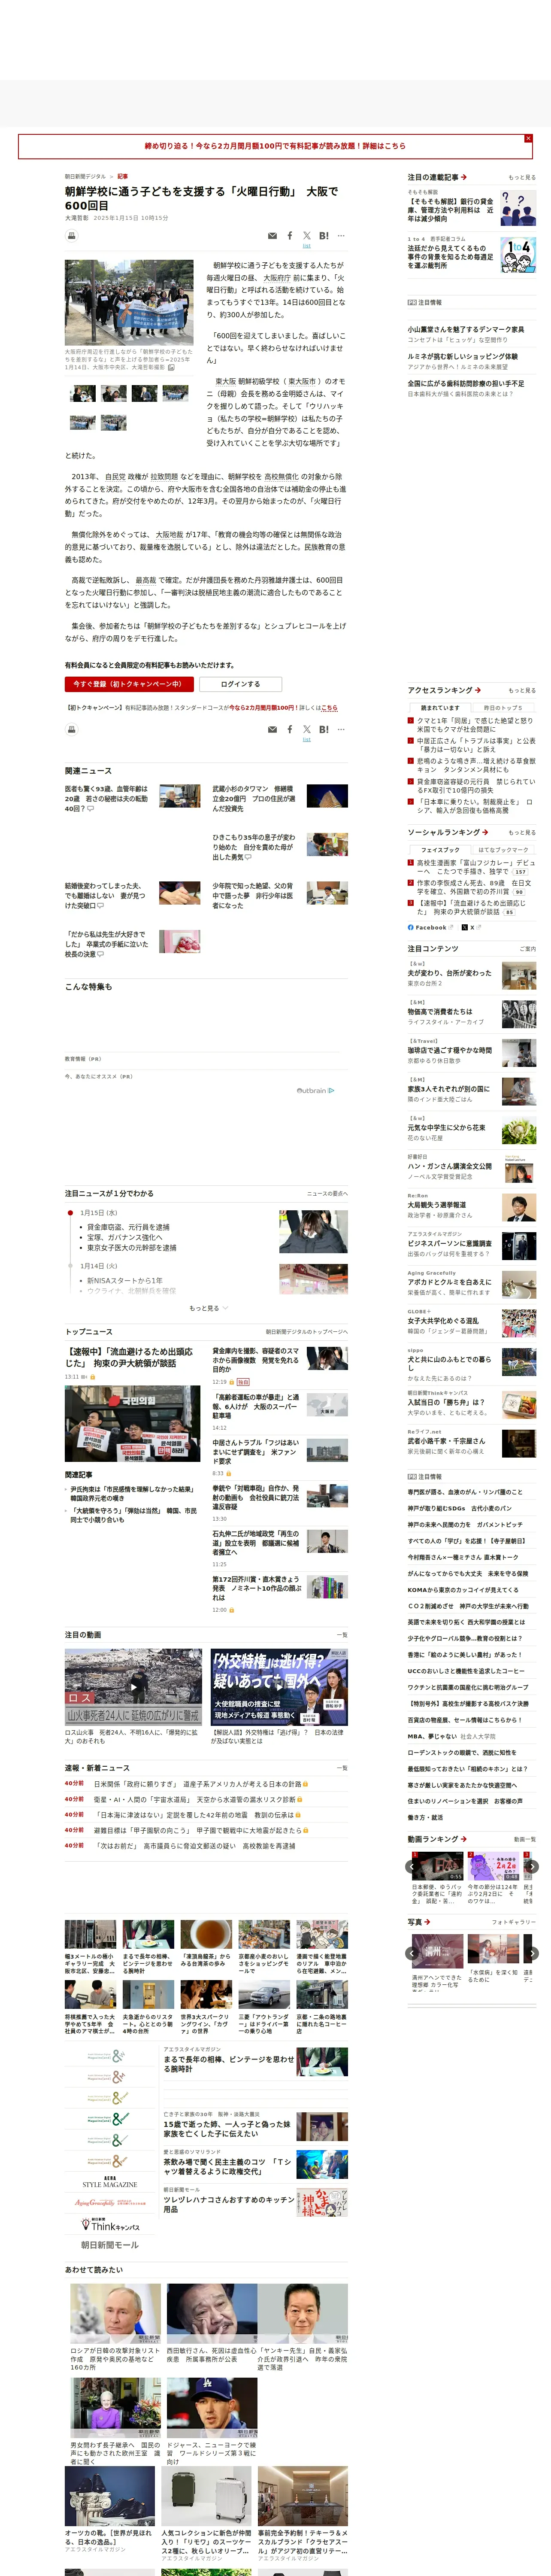Select 昨日のトップ5 ranking tab
The height and width of the screenshot is (2576, 551).
click(x=503, y=707)
